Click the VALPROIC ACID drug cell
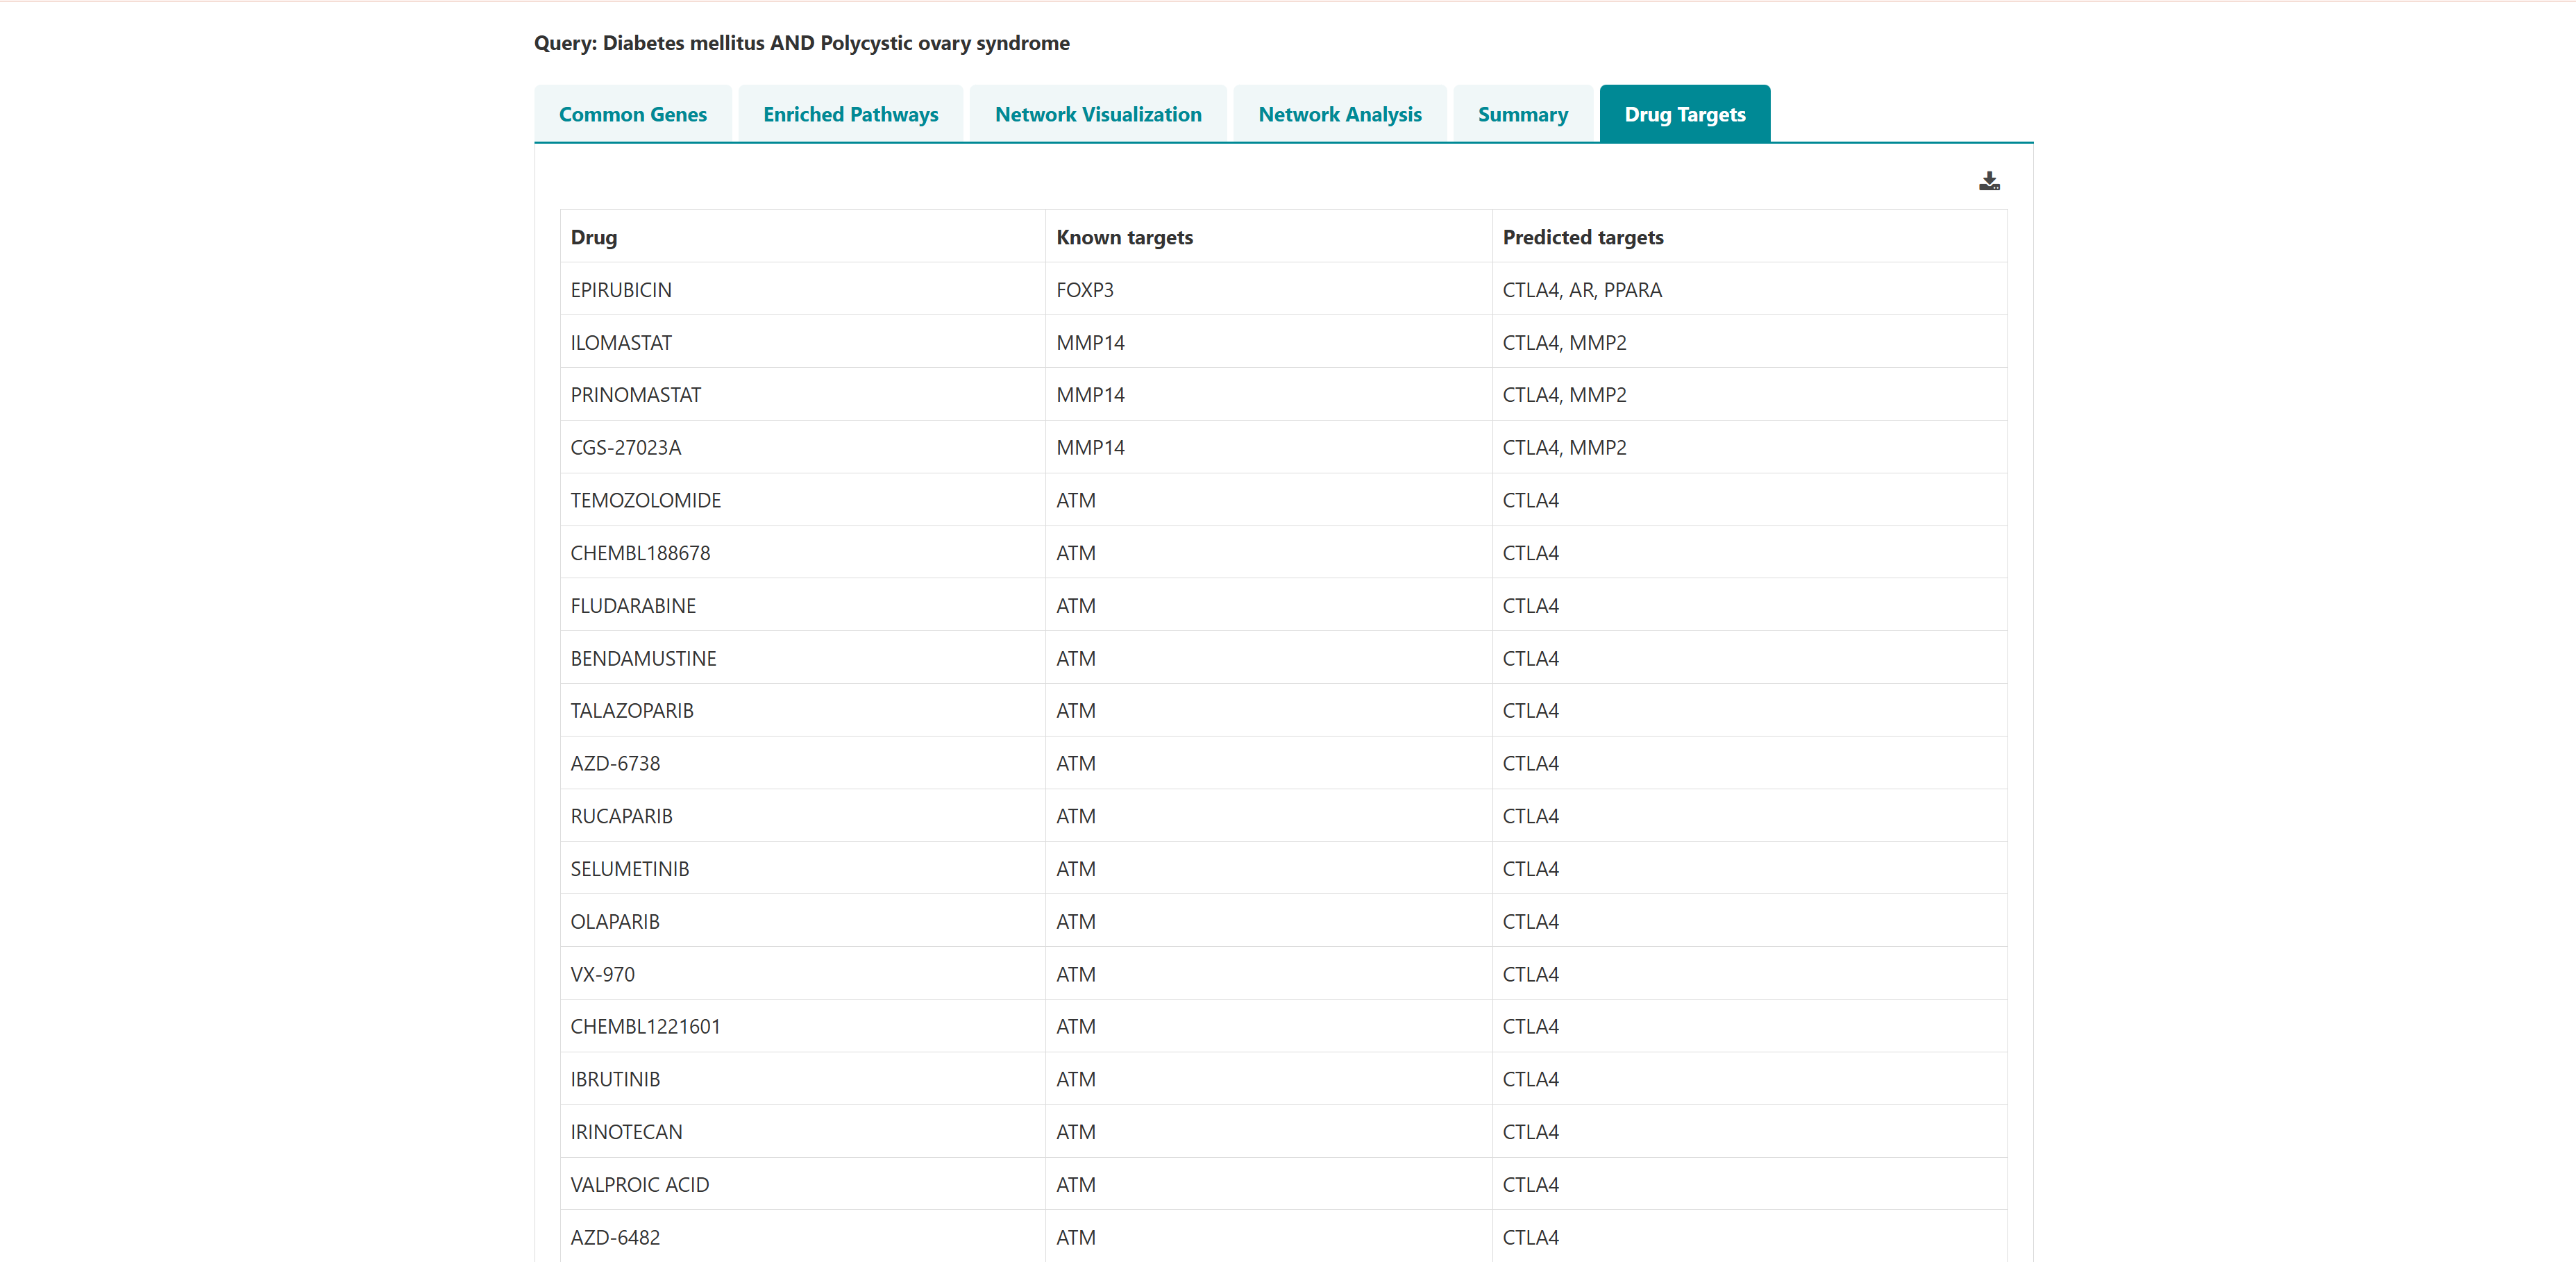Image resolution: width=2576 pixels, height=1262 pixels. pyautogui.click(x=639, y=1184)
